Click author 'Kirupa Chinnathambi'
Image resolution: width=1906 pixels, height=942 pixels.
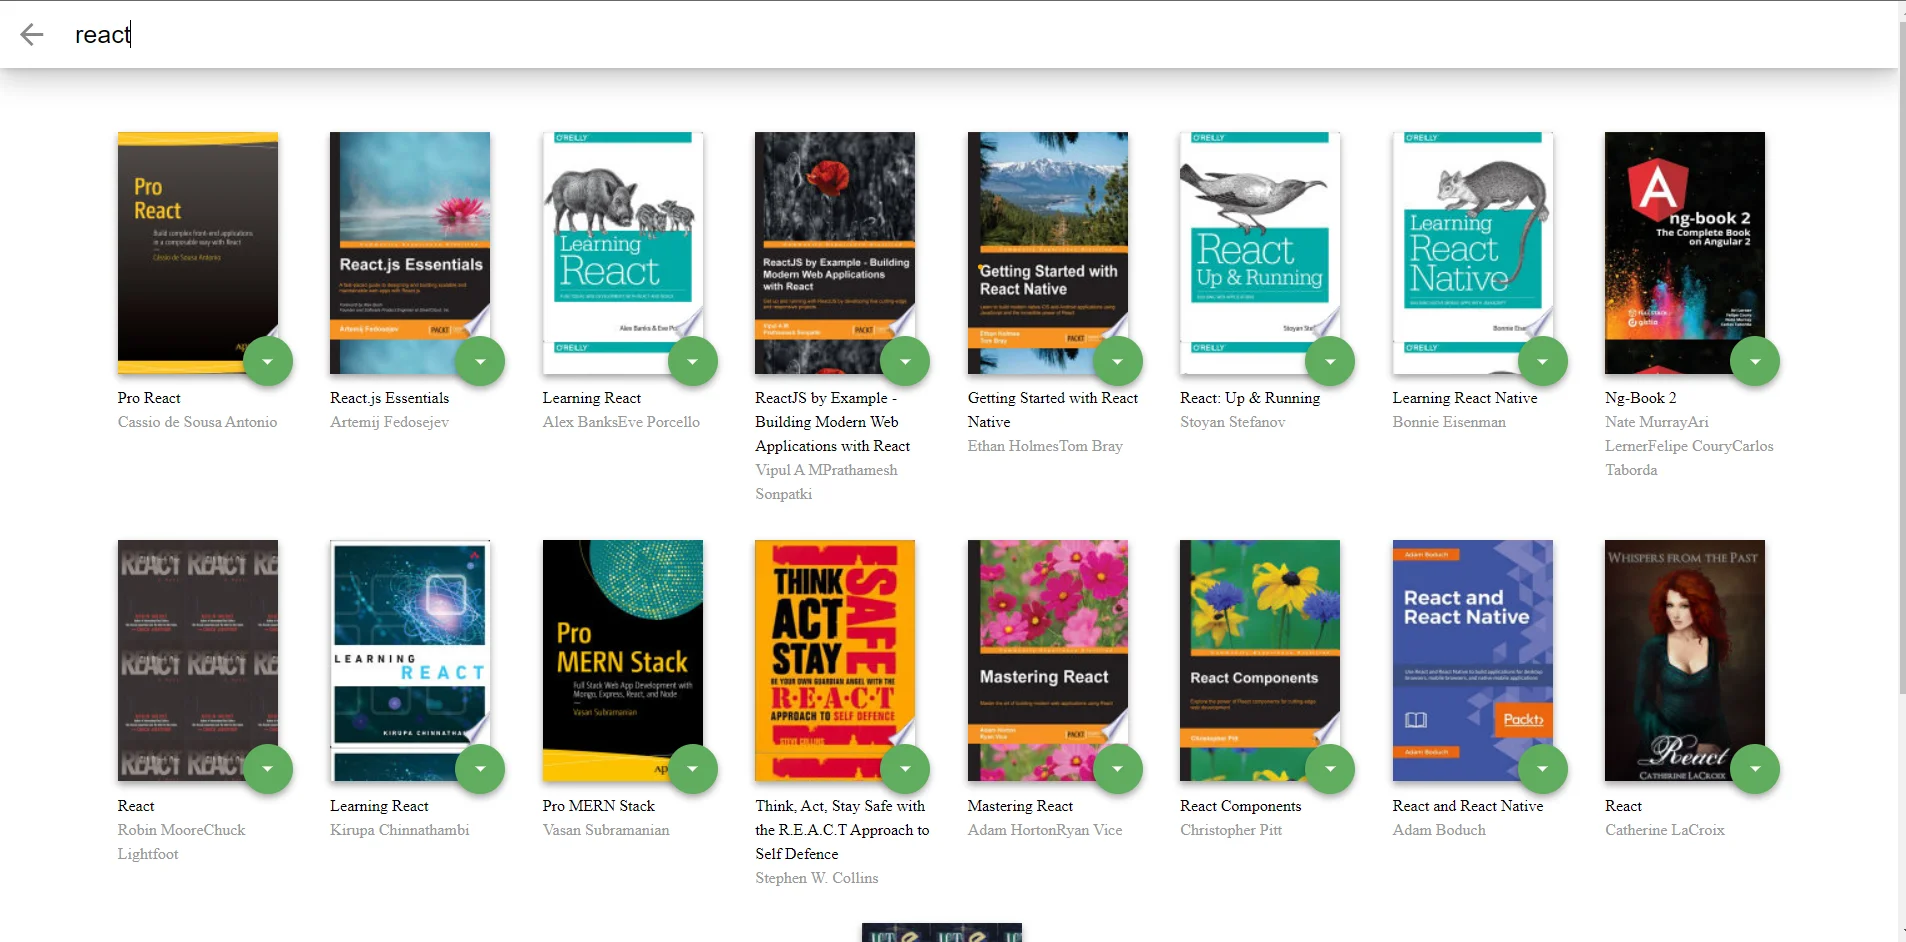[400, 830]
